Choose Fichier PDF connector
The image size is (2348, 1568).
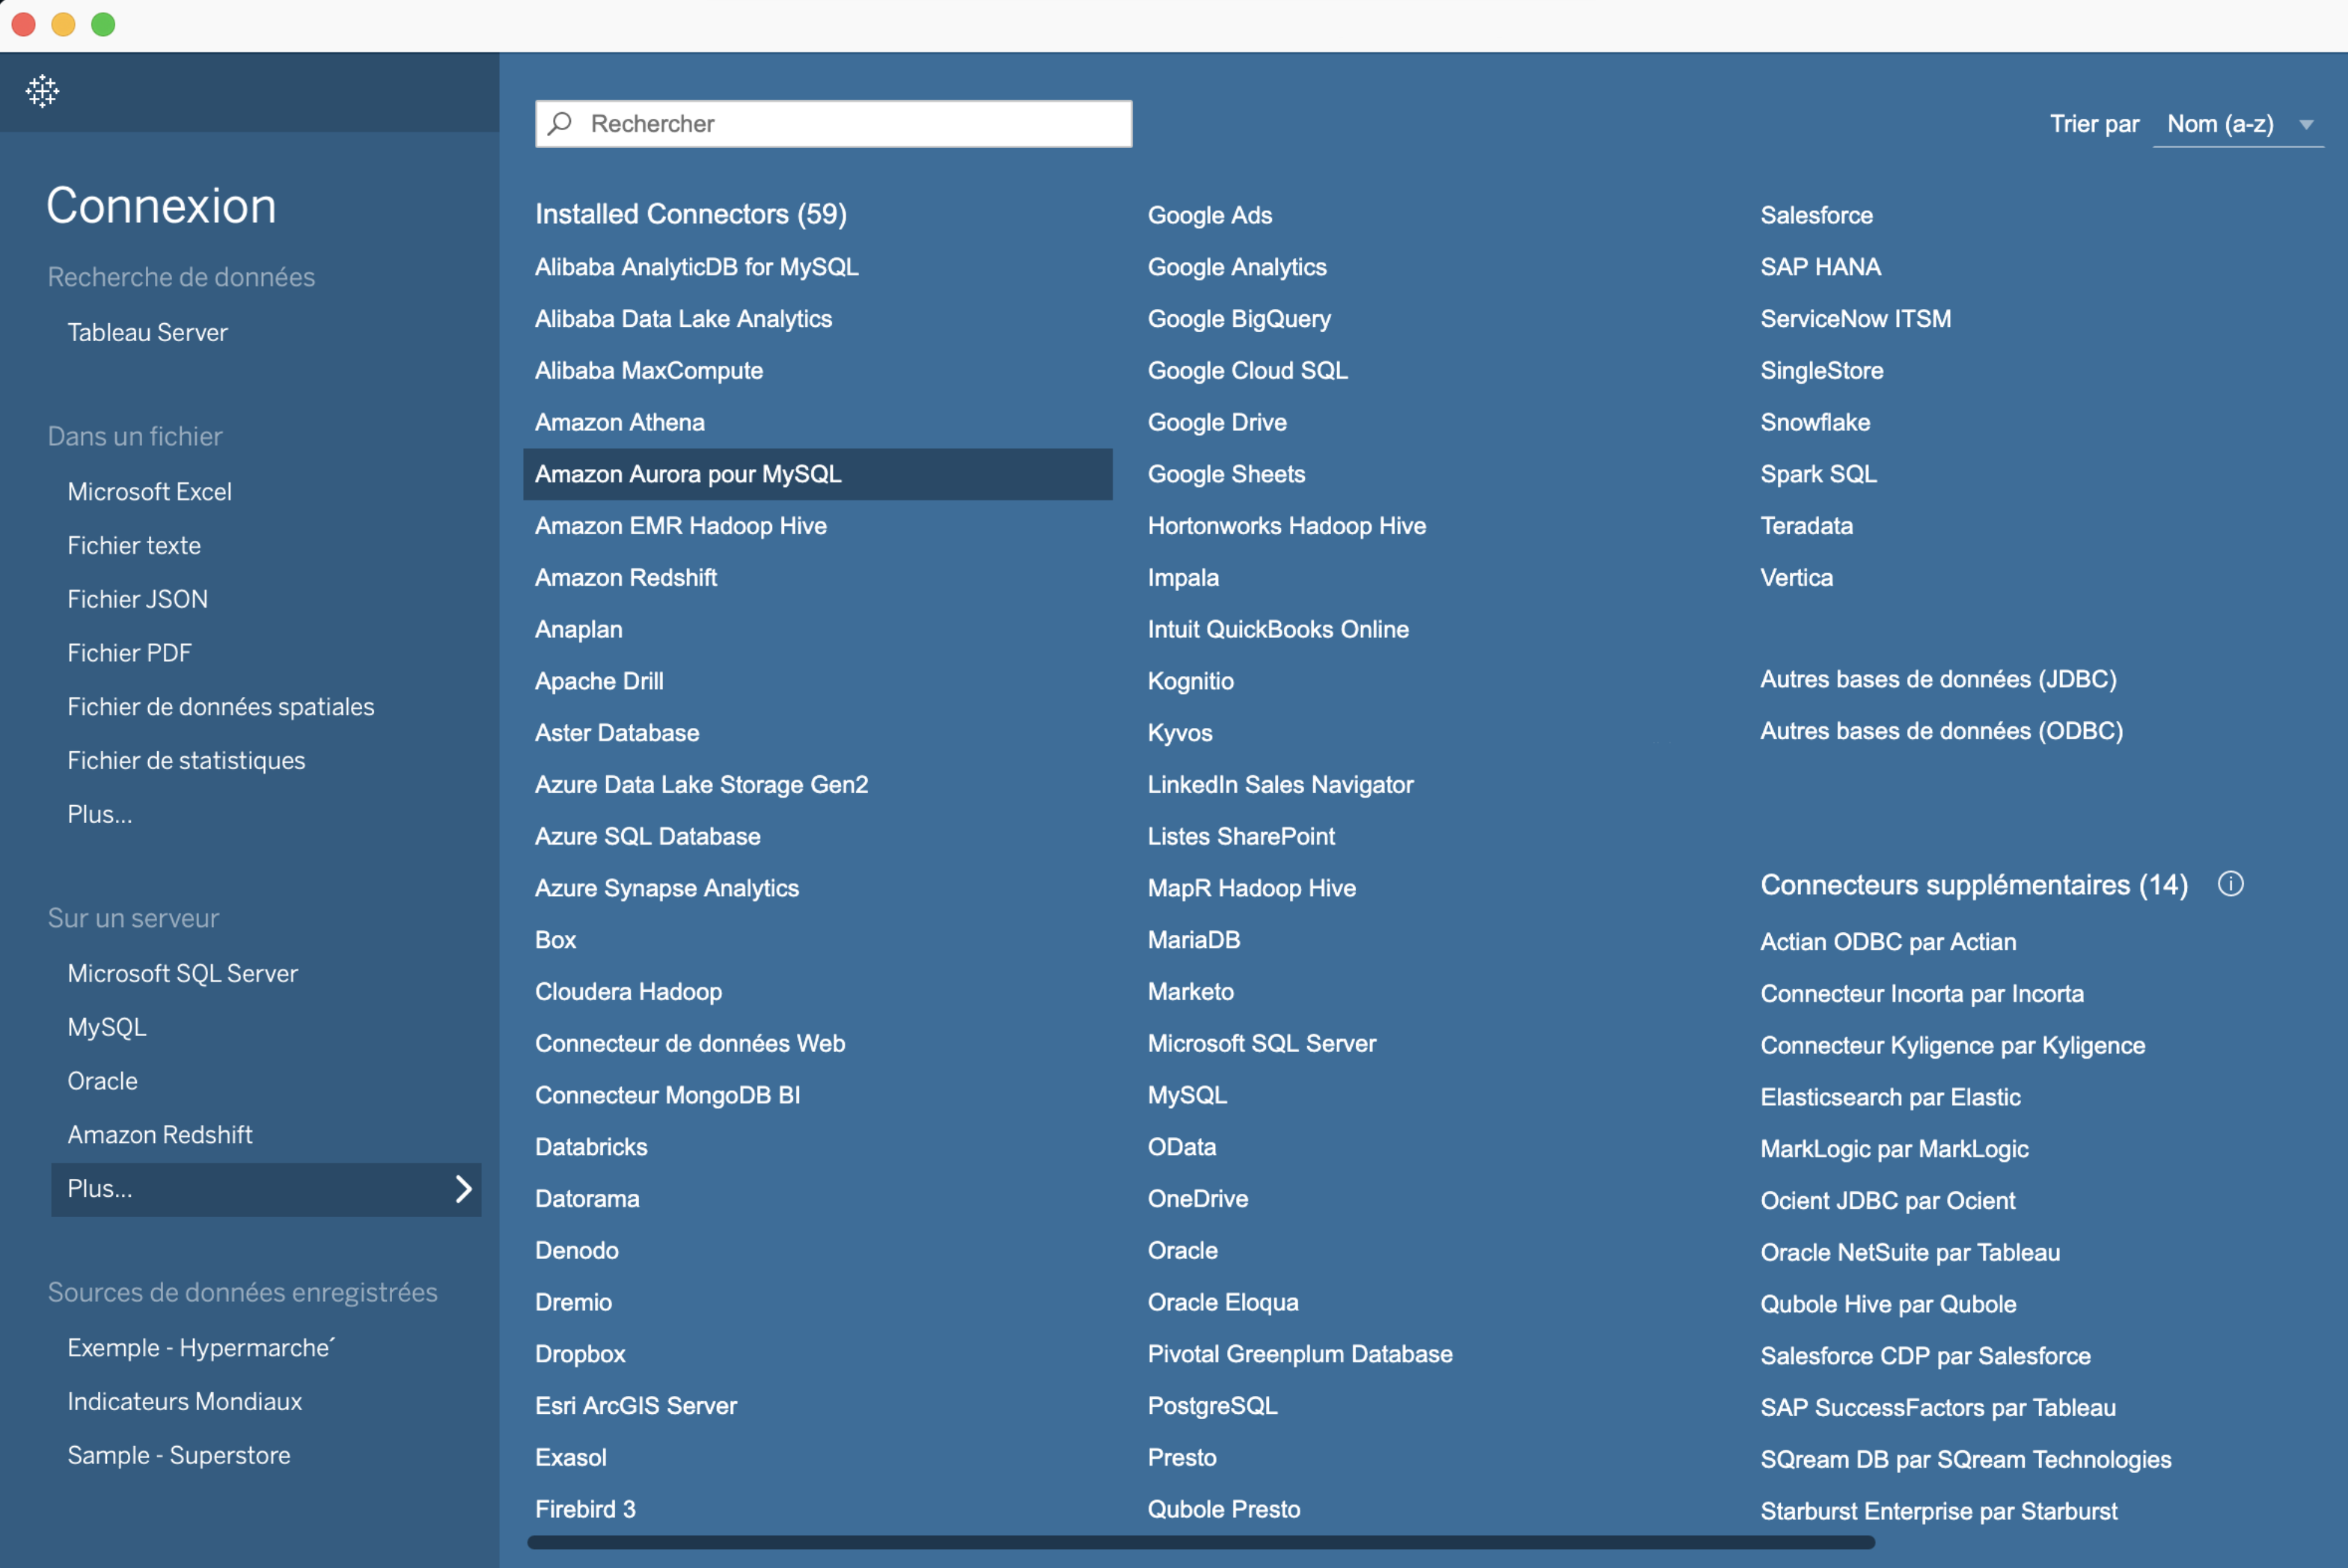[x=129, y=653]
